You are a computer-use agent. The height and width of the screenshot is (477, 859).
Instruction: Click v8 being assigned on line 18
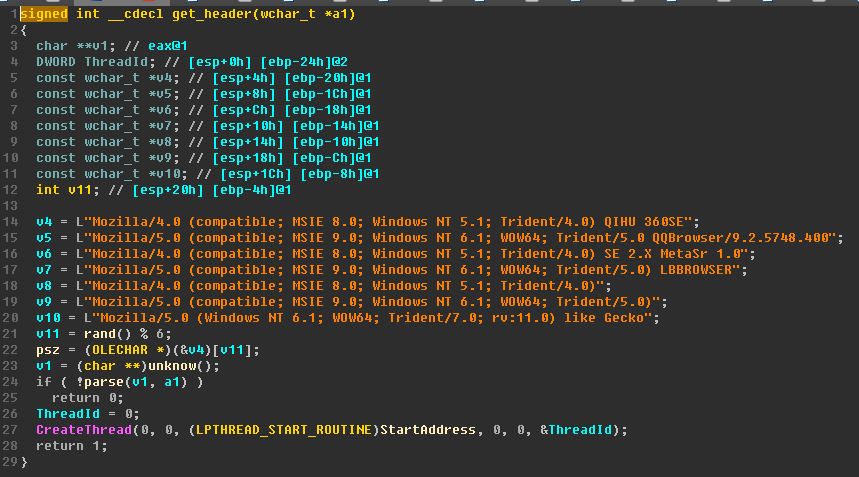coord(44,286)
